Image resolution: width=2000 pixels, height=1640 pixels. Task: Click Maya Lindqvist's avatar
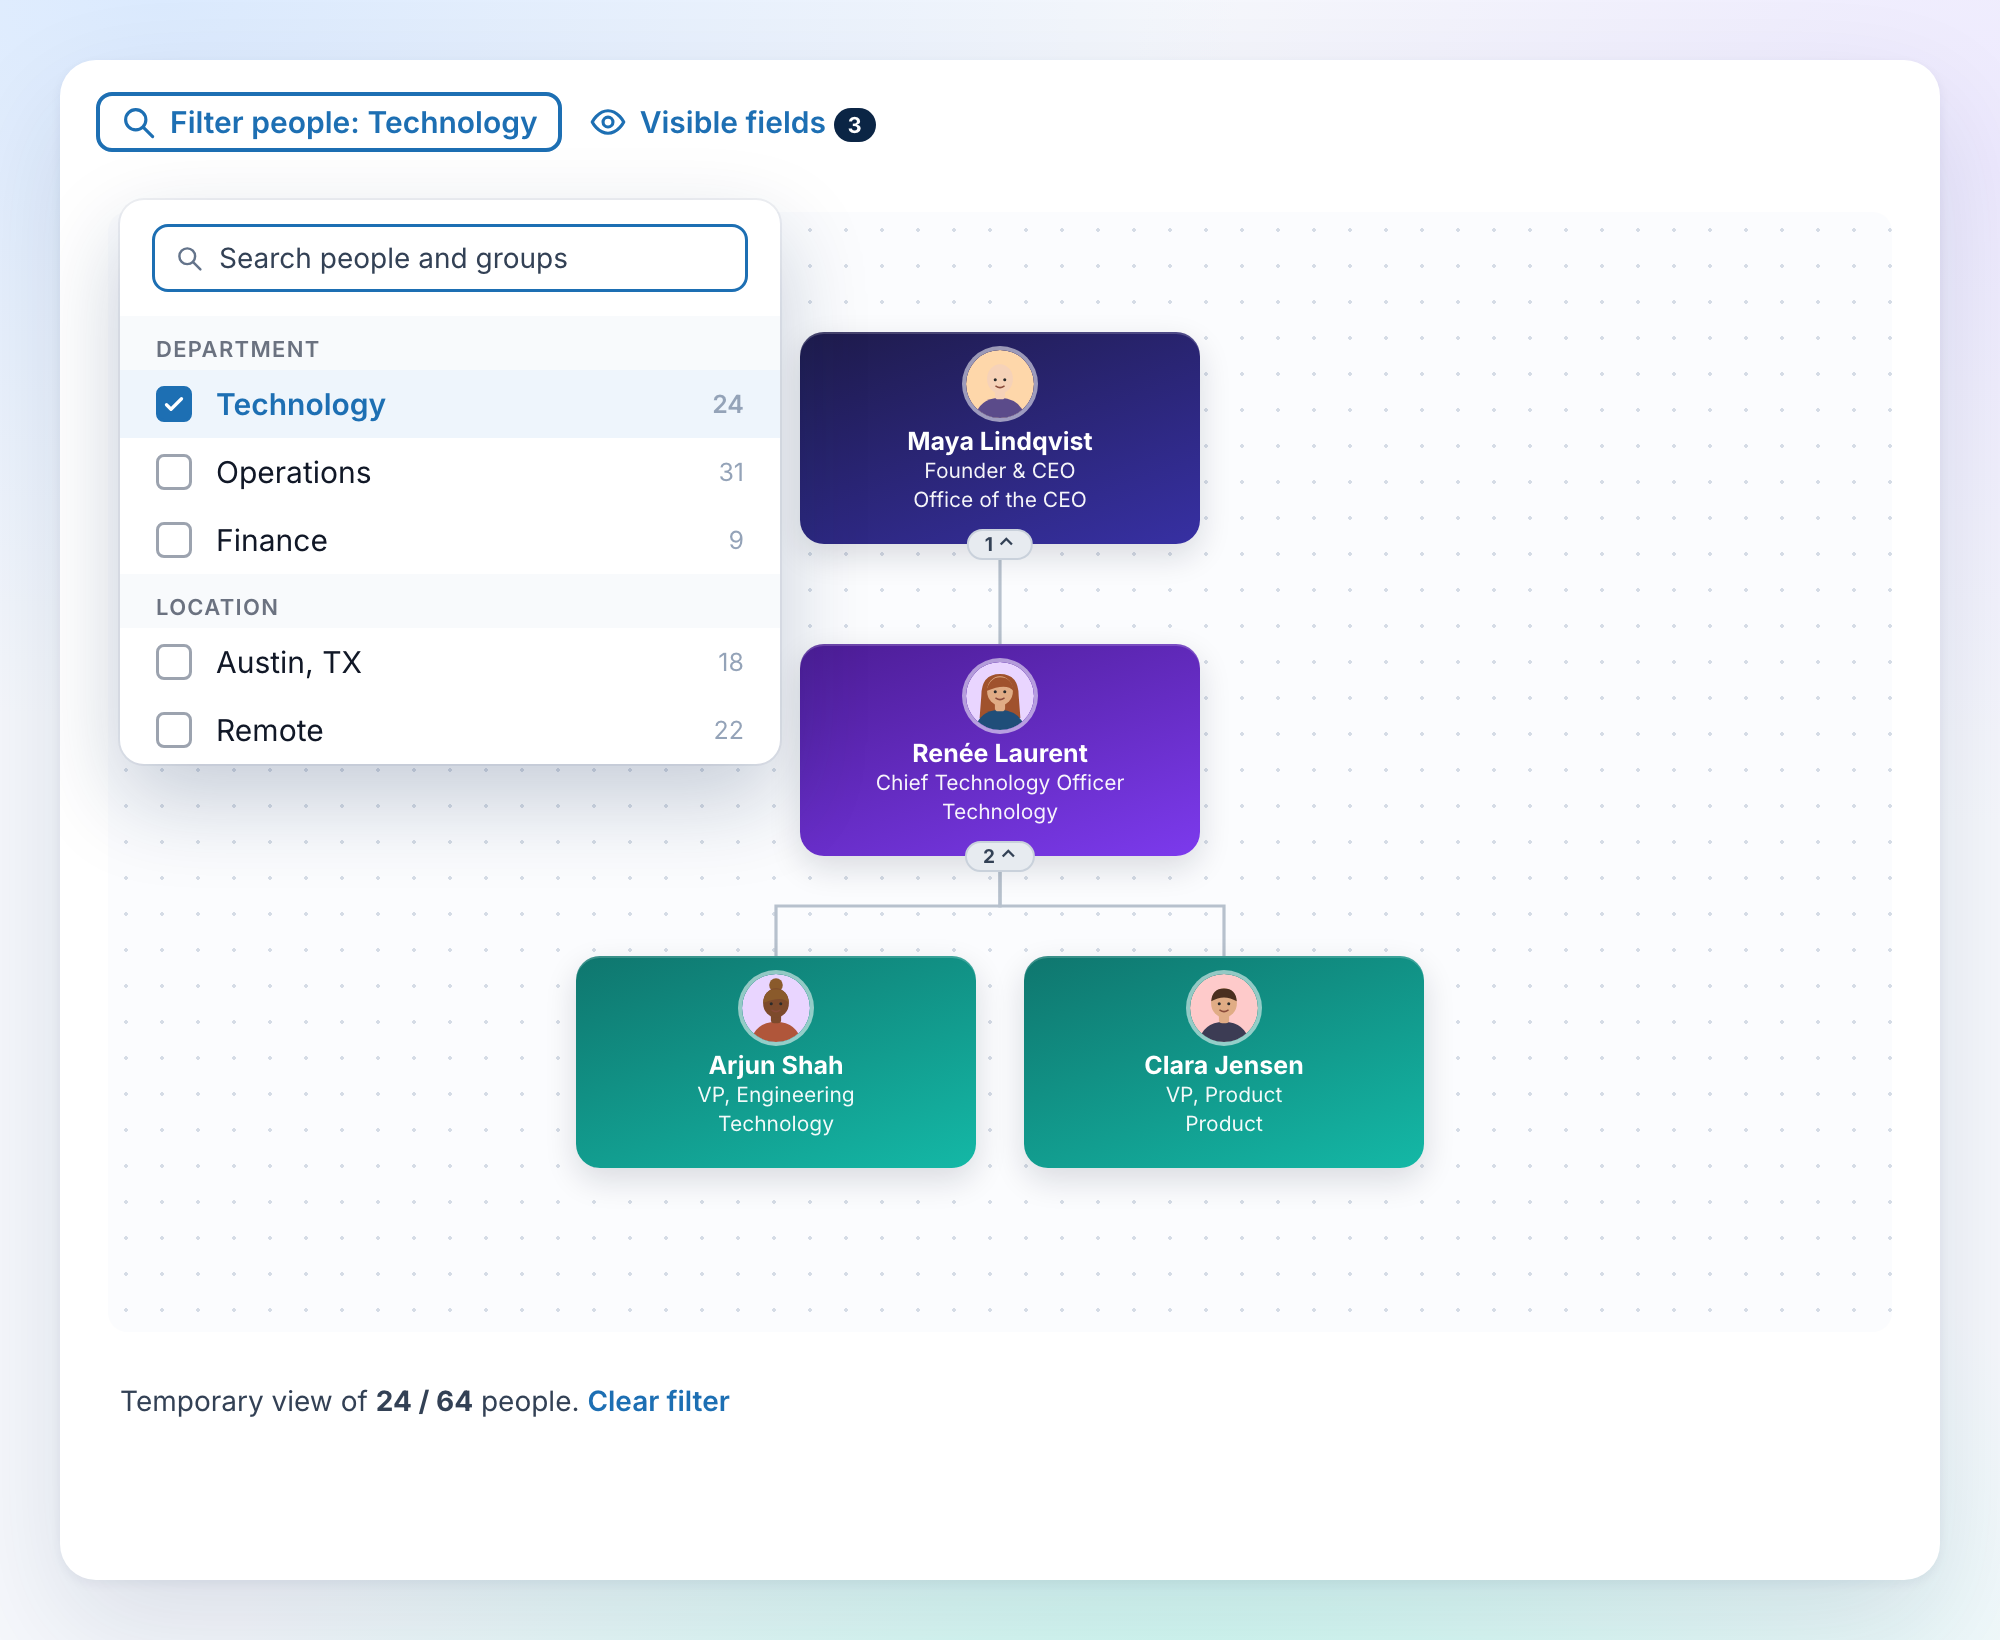point(1000,384)
